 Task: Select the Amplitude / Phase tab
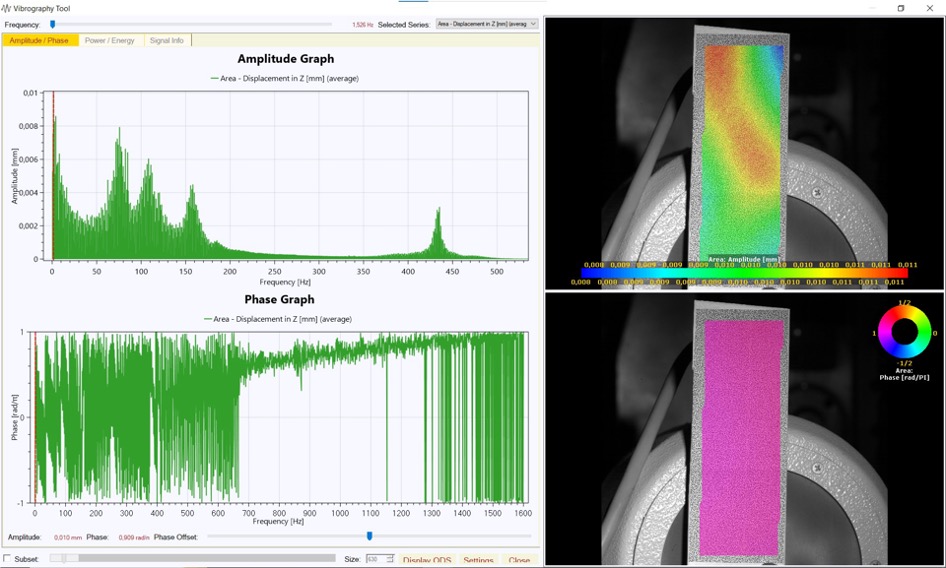(x=39, y=40)
